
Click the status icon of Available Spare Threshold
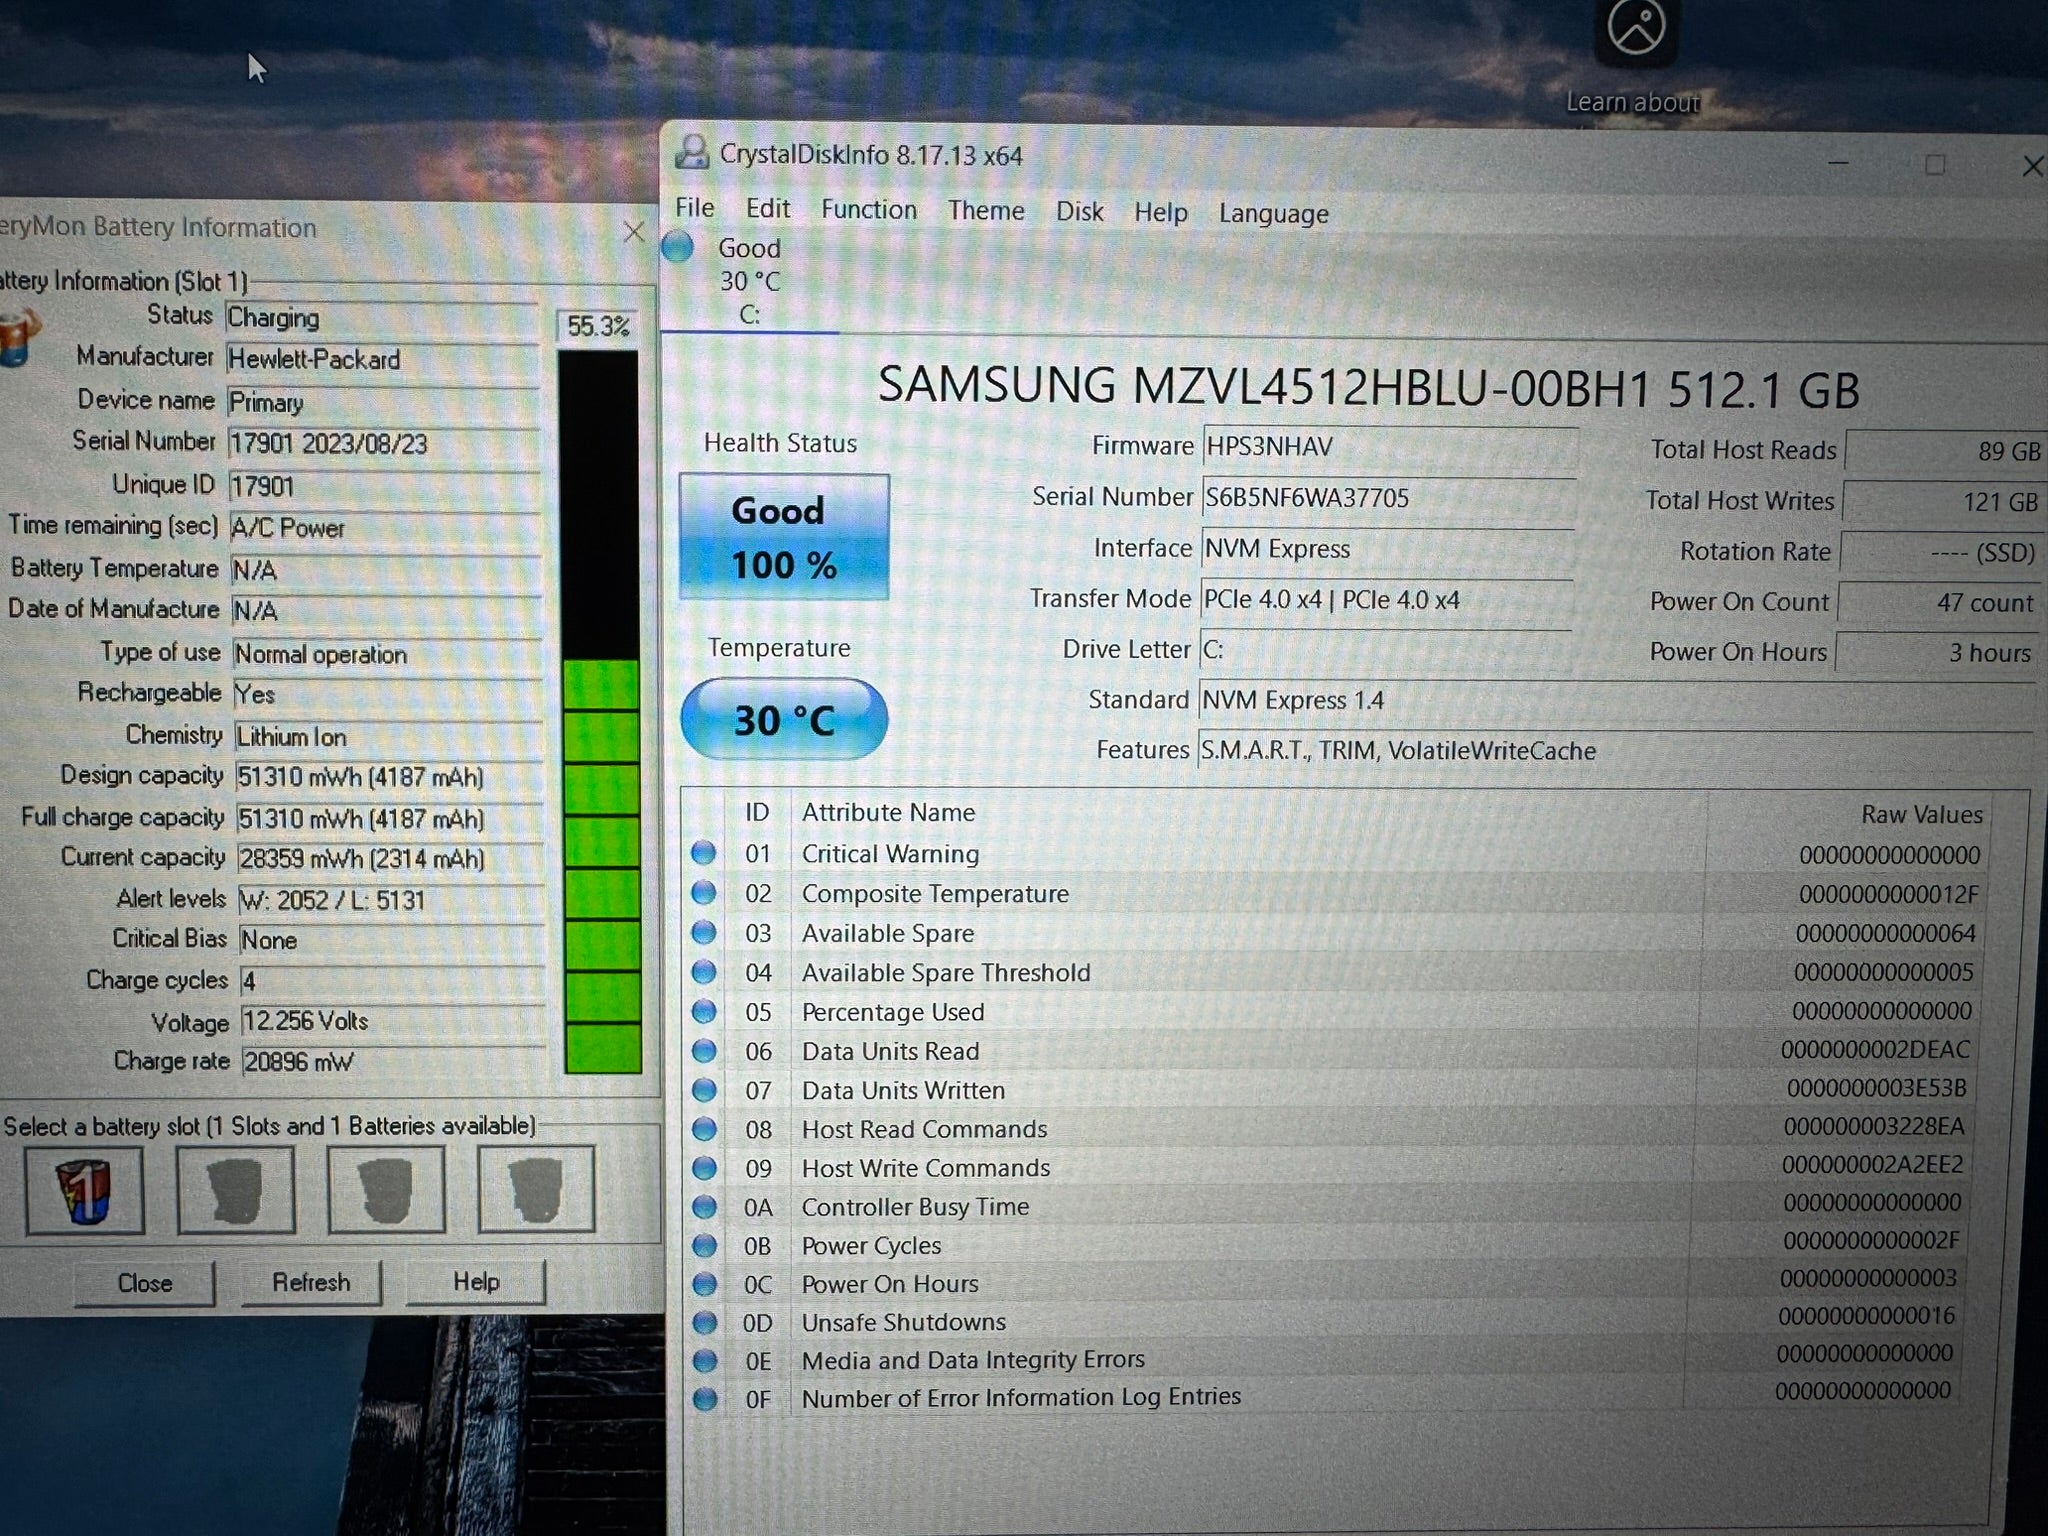point(704,971)
